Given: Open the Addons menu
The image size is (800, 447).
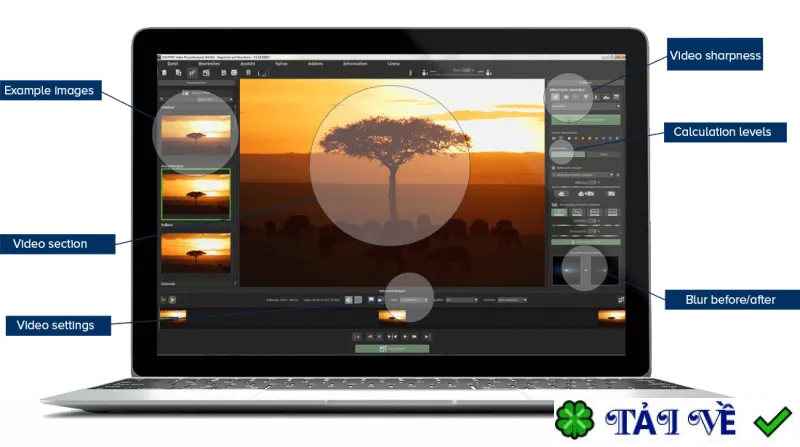Looking at the screenshot, I should pos(315,64).
